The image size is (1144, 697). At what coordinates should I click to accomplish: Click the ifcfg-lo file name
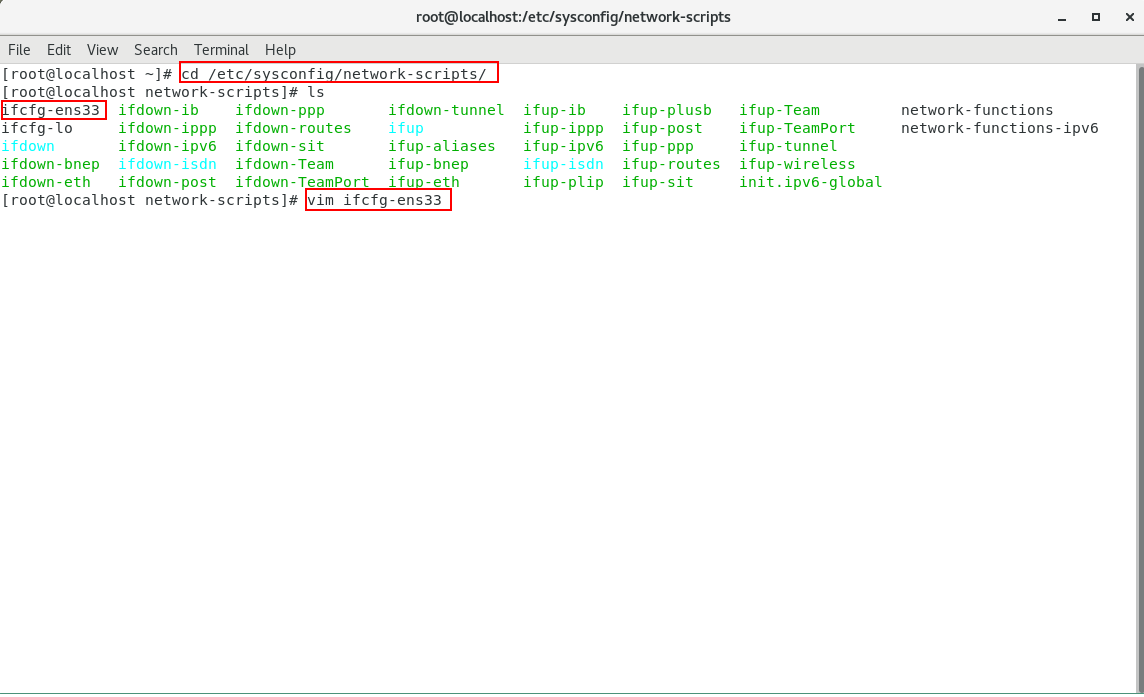[x=37, y=128]
